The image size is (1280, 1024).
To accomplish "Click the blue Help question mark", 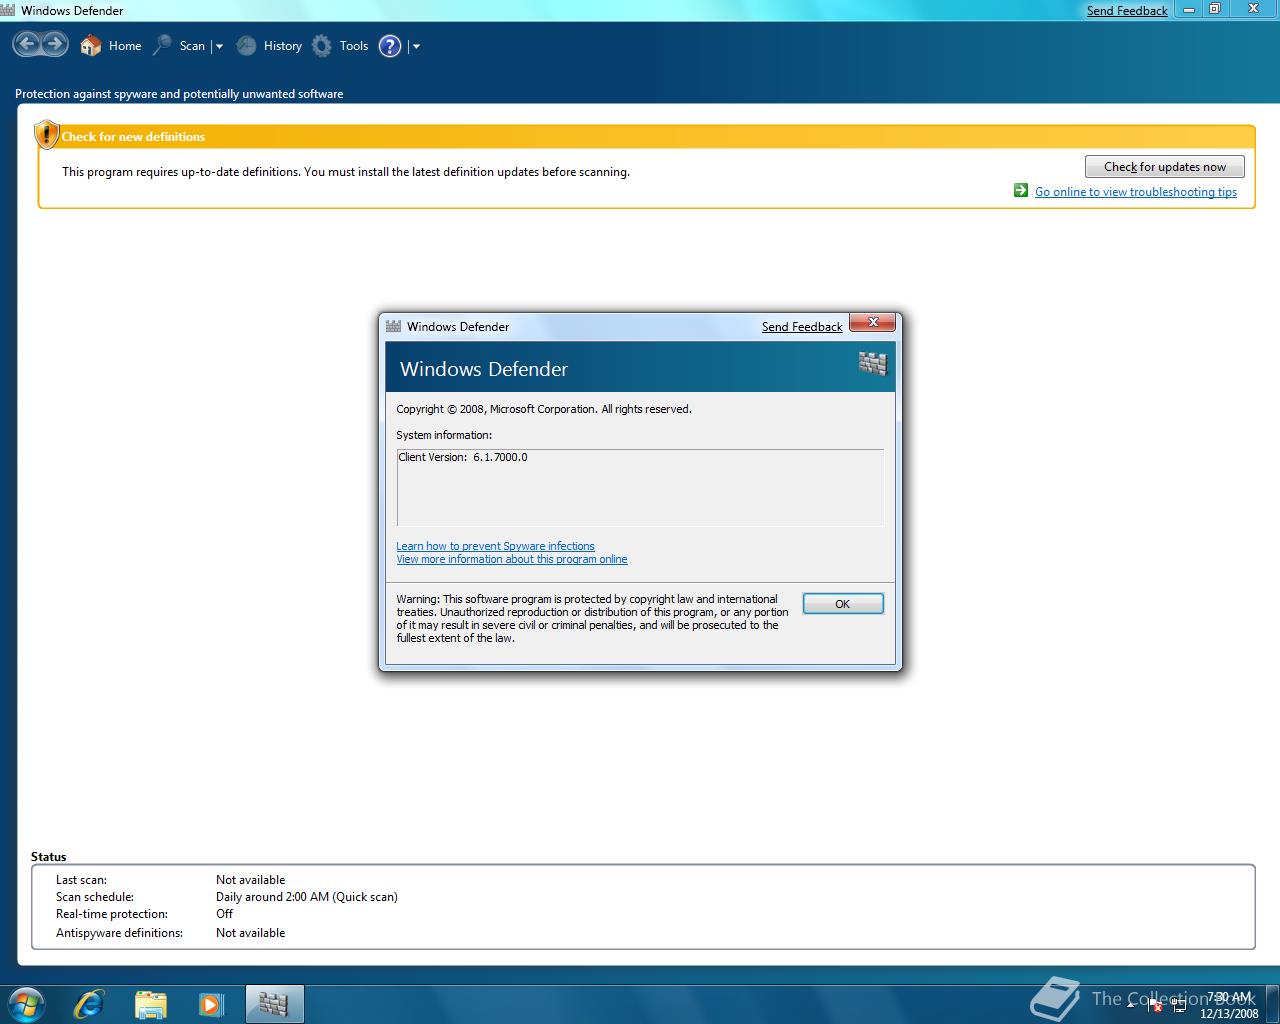I will click(x=390, y=46).
